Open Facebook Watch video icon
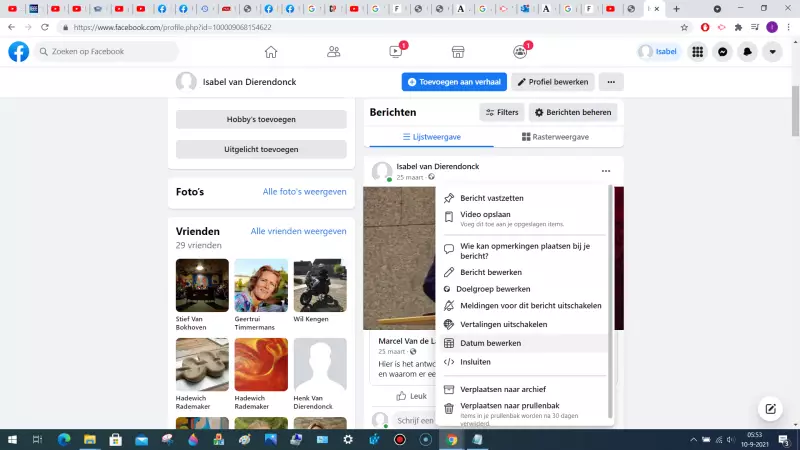The image size is (800, 450). click(396, 52)
